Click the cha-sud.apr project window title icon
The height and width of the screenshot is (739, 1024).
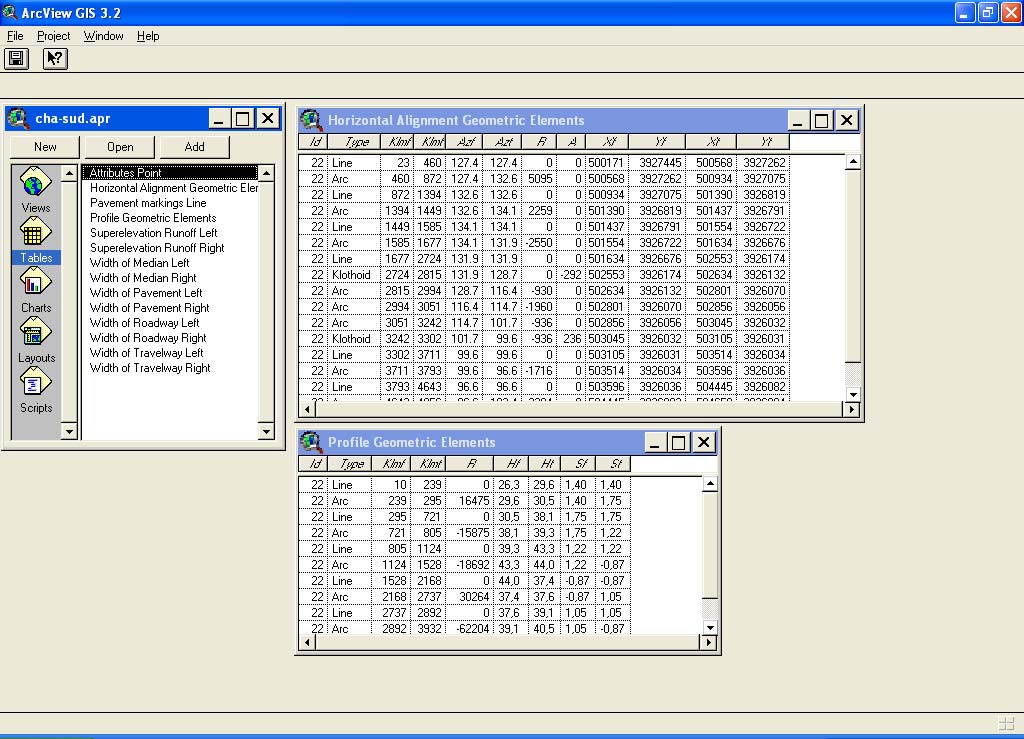pos(18,118)
